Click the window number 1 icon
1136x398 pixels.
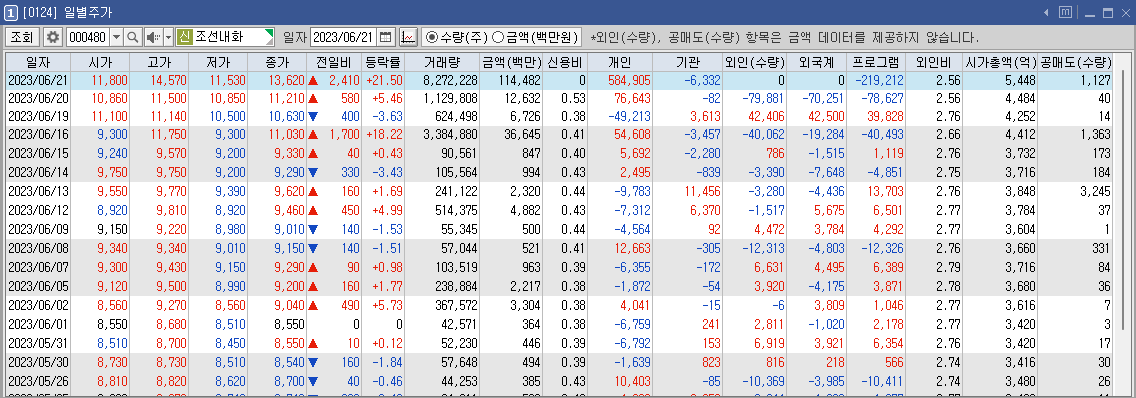coord(11,12)
